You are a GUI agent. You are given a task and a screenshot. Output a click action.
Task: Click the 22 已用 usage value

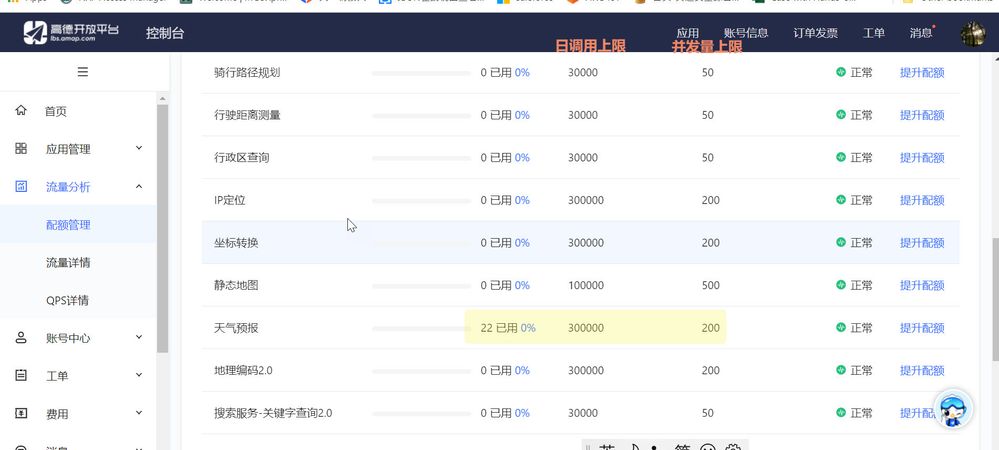tap(499, 328)
